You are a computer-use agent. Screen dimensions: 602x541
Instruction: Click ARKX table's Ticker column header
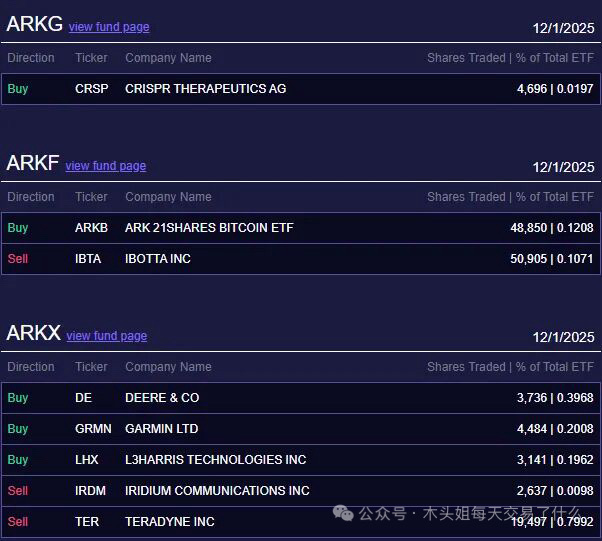click(x=91, y=367)
